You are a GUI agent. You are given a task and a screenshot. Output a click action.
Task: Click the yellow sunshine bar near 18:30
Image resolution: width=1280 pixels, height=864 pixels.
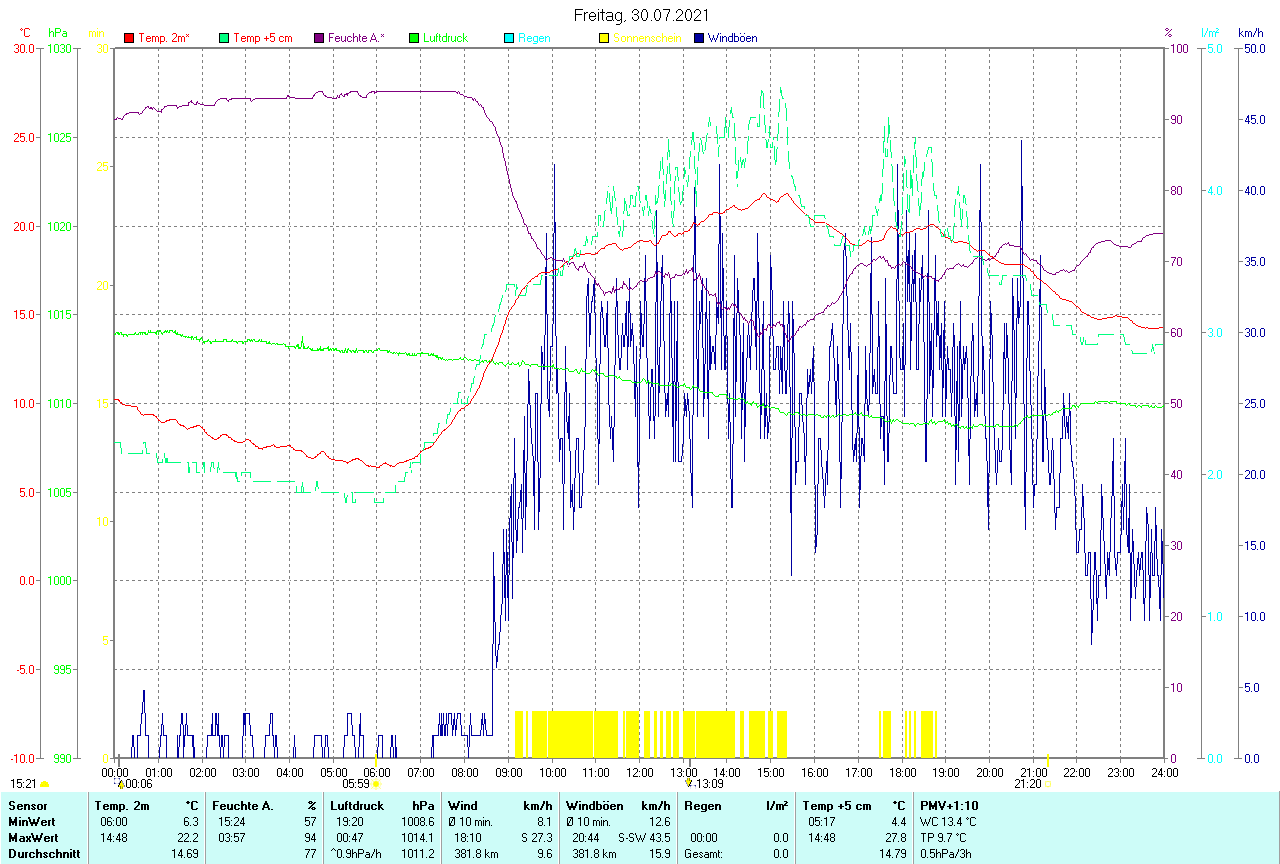[x=928, y=734]
